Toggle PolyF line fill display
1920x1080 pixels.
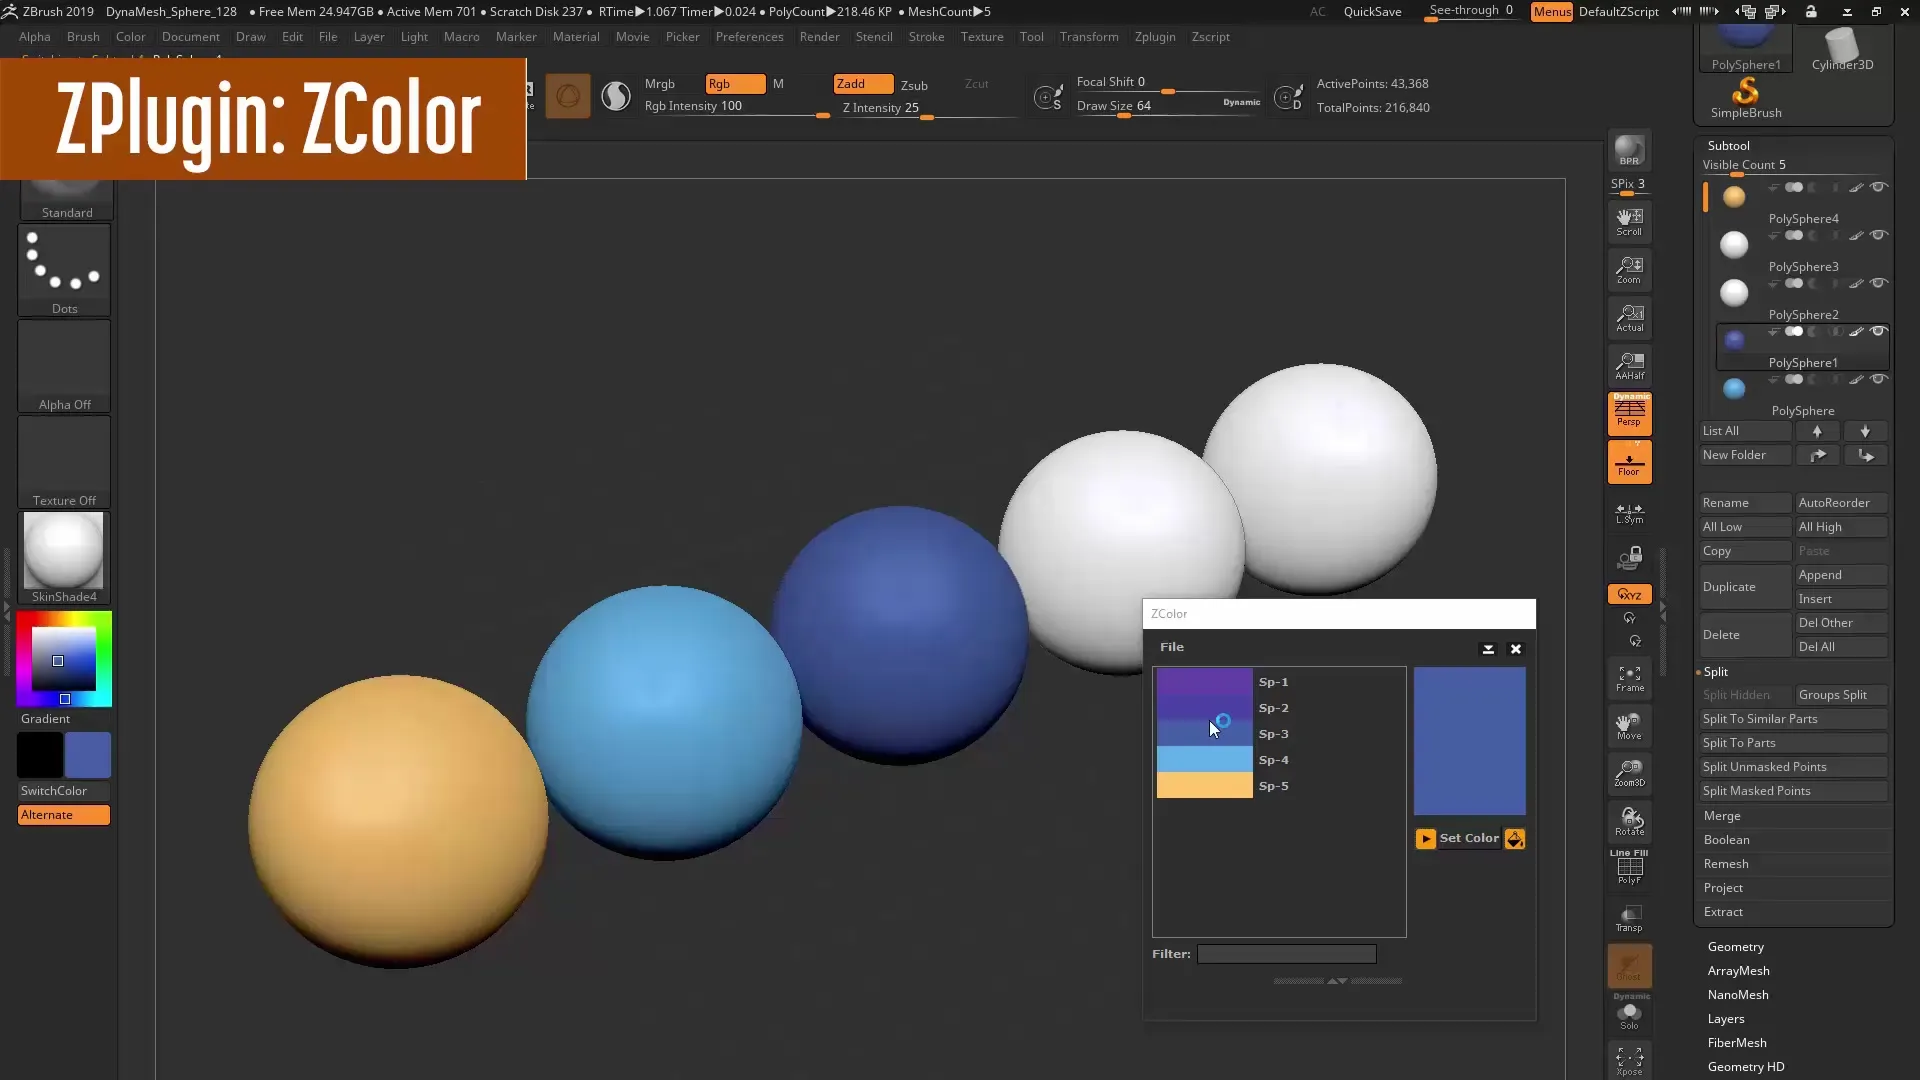click(1629, 867)
